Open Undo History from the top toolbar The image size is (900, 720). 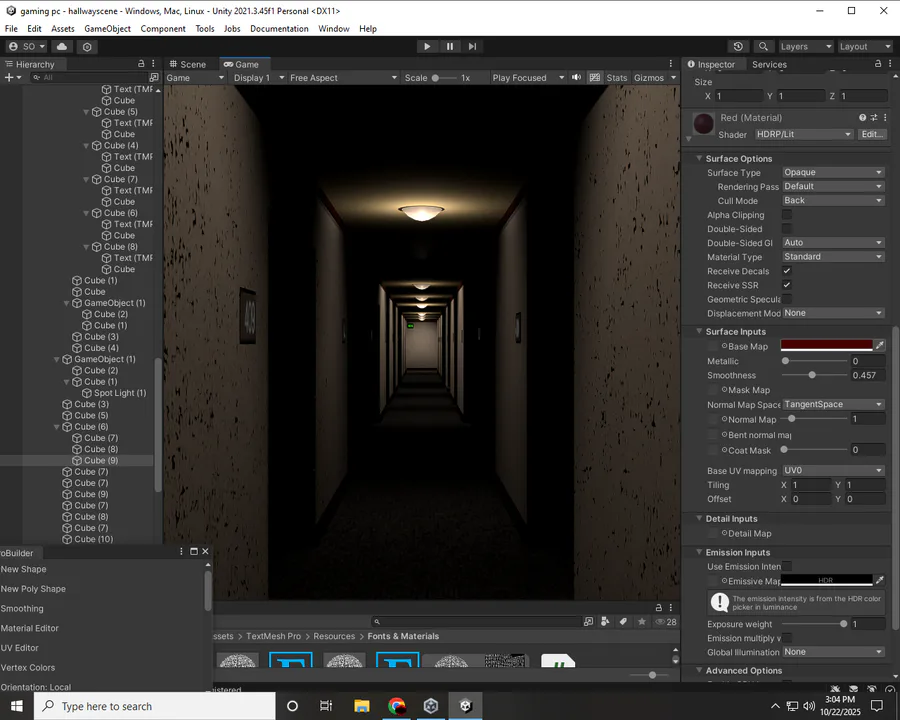738,47
